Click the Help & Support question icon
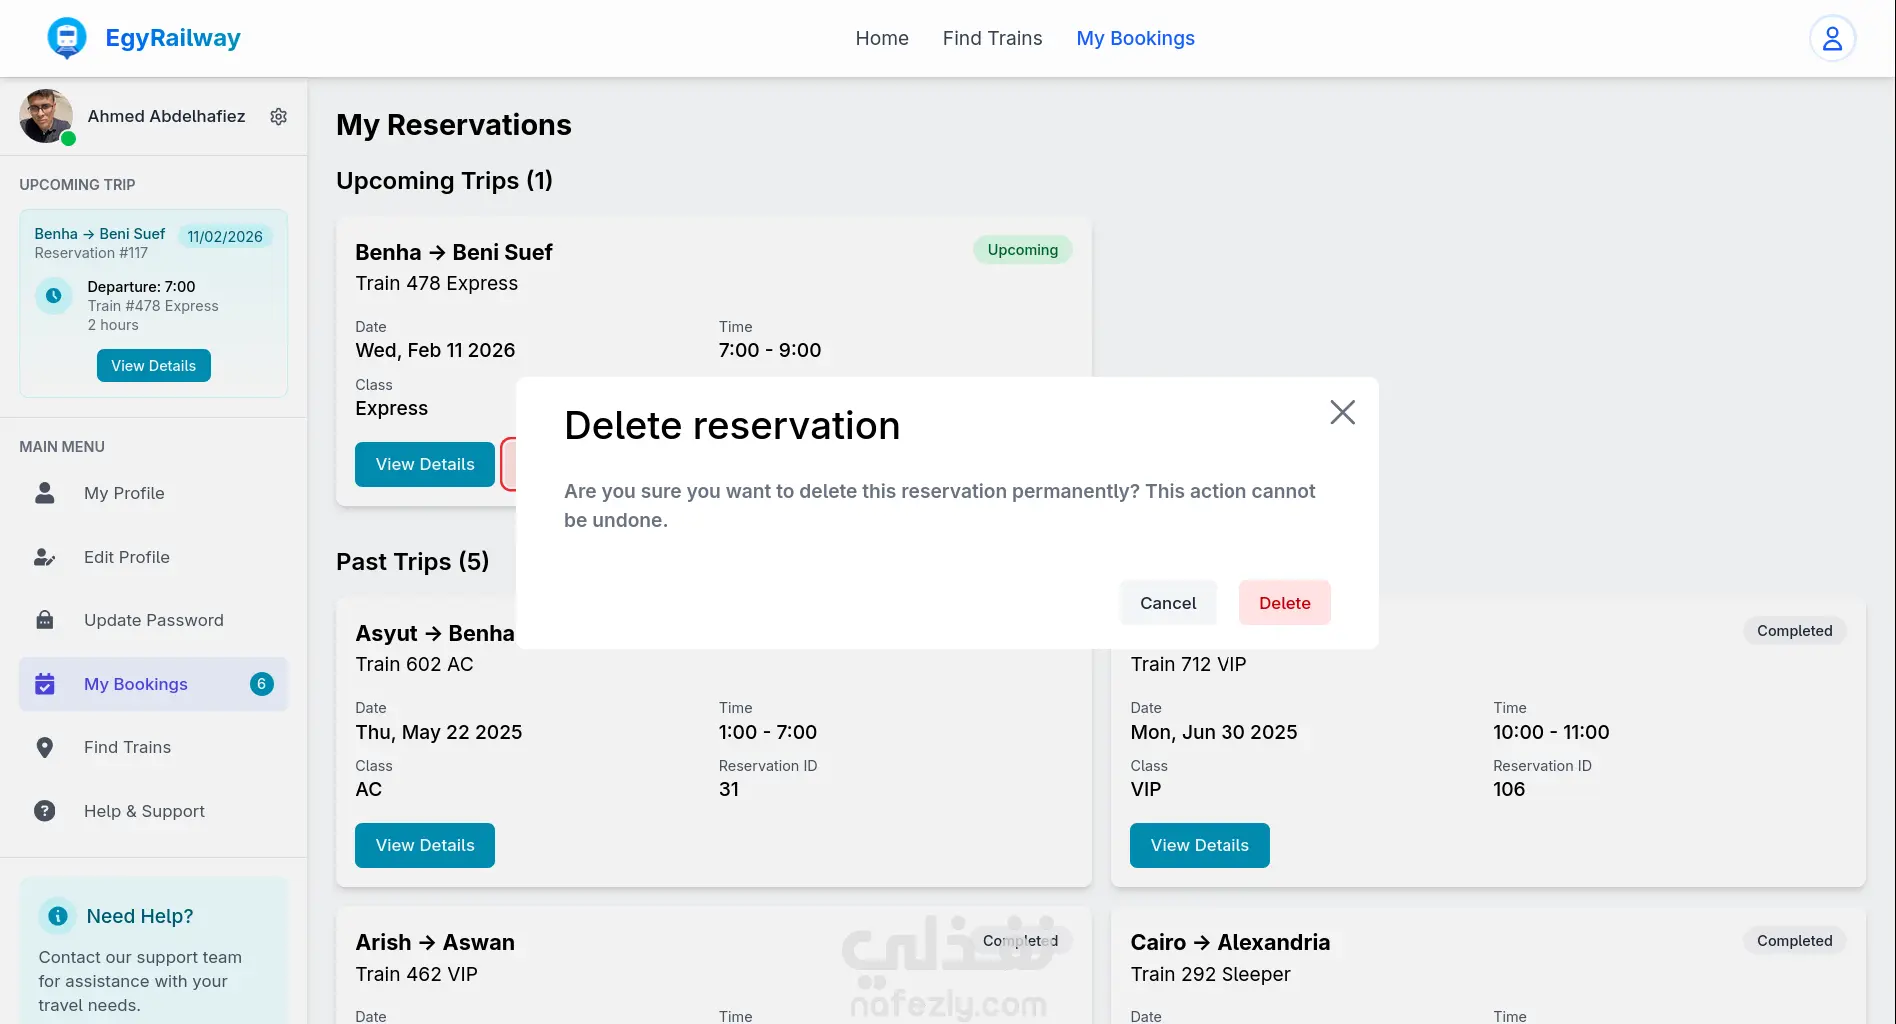Image resolution: width=1896 pixels, height=1024 pixels. (x=45, y=811)
